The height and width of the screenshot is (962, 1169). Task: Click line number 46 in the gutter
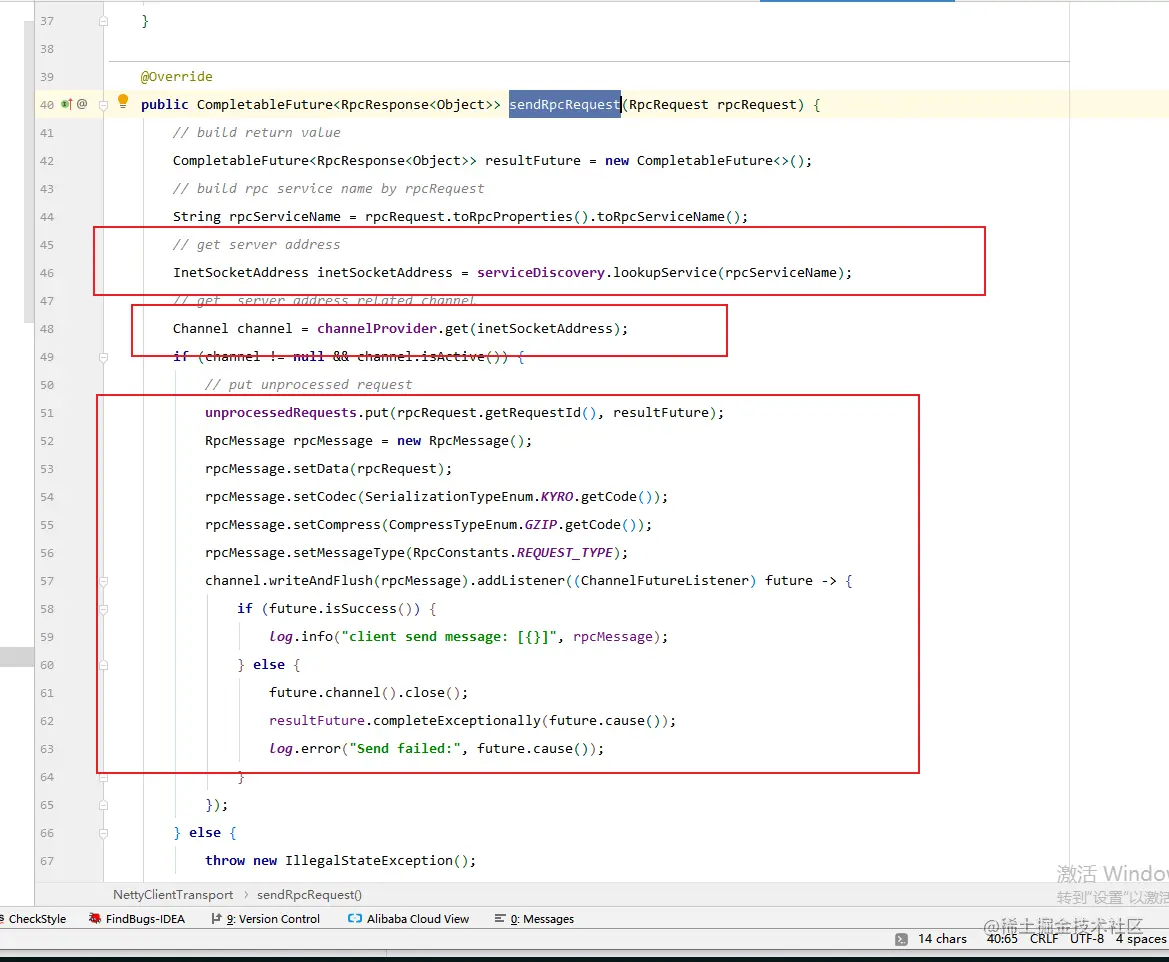click(x=47, y=273)
